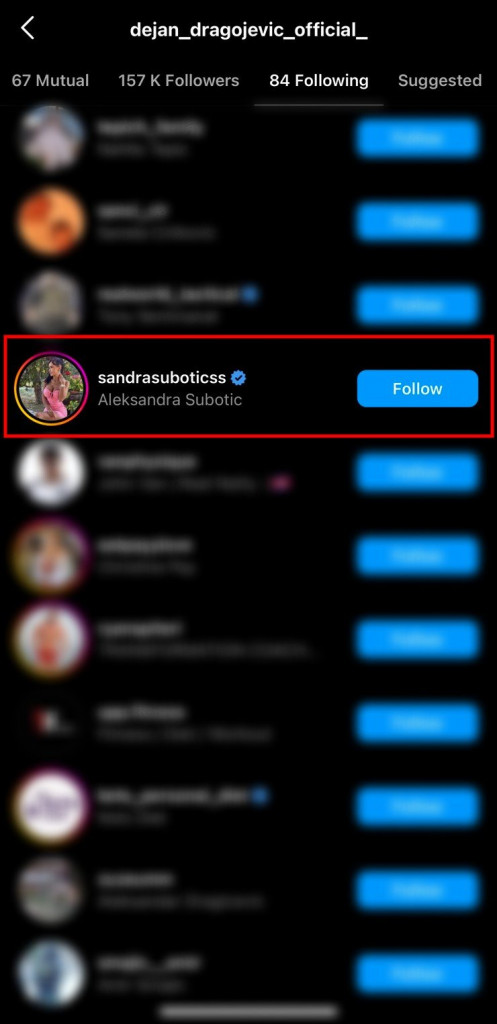
Task: Tap the white avatar below sandrasuboticss
Action: [x=51, y=472]
